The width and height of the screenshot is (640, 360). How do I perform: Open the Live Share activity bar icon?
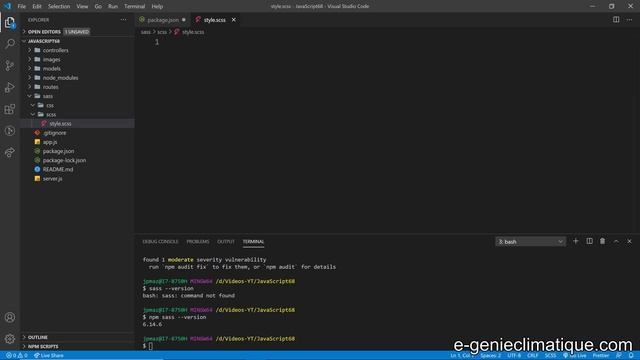pyautogui.click(x=10, y=152)
